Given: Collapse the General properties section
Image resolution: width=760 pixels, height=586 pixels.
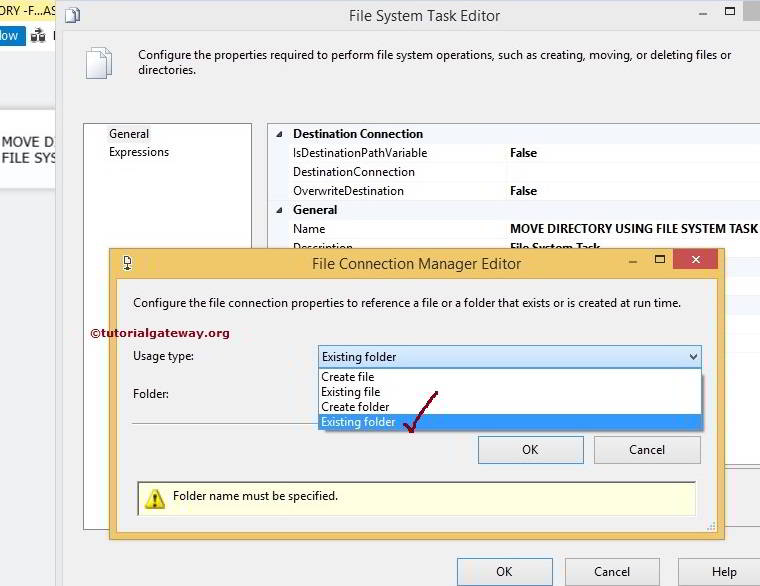Looking at the screenshot, I should (x=280, y=210).
